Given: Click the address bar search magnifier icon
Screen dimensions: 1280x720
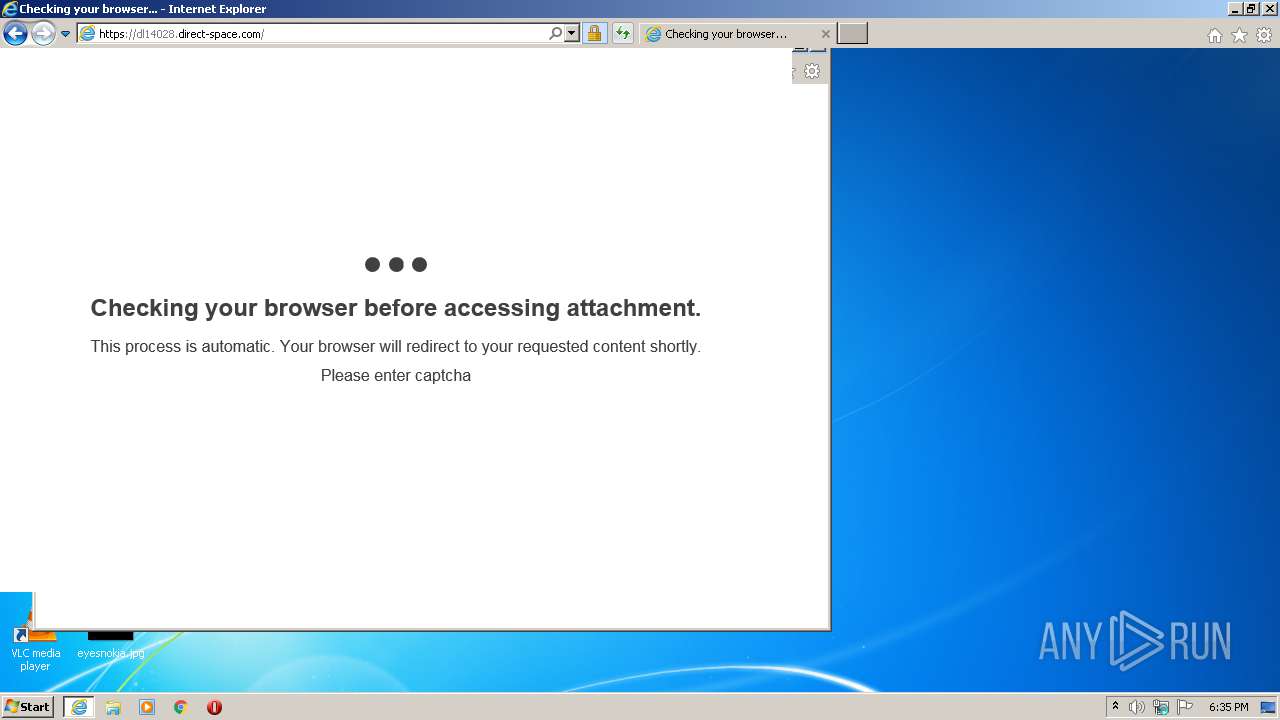Looking at the screenshot, I should 556,34.
